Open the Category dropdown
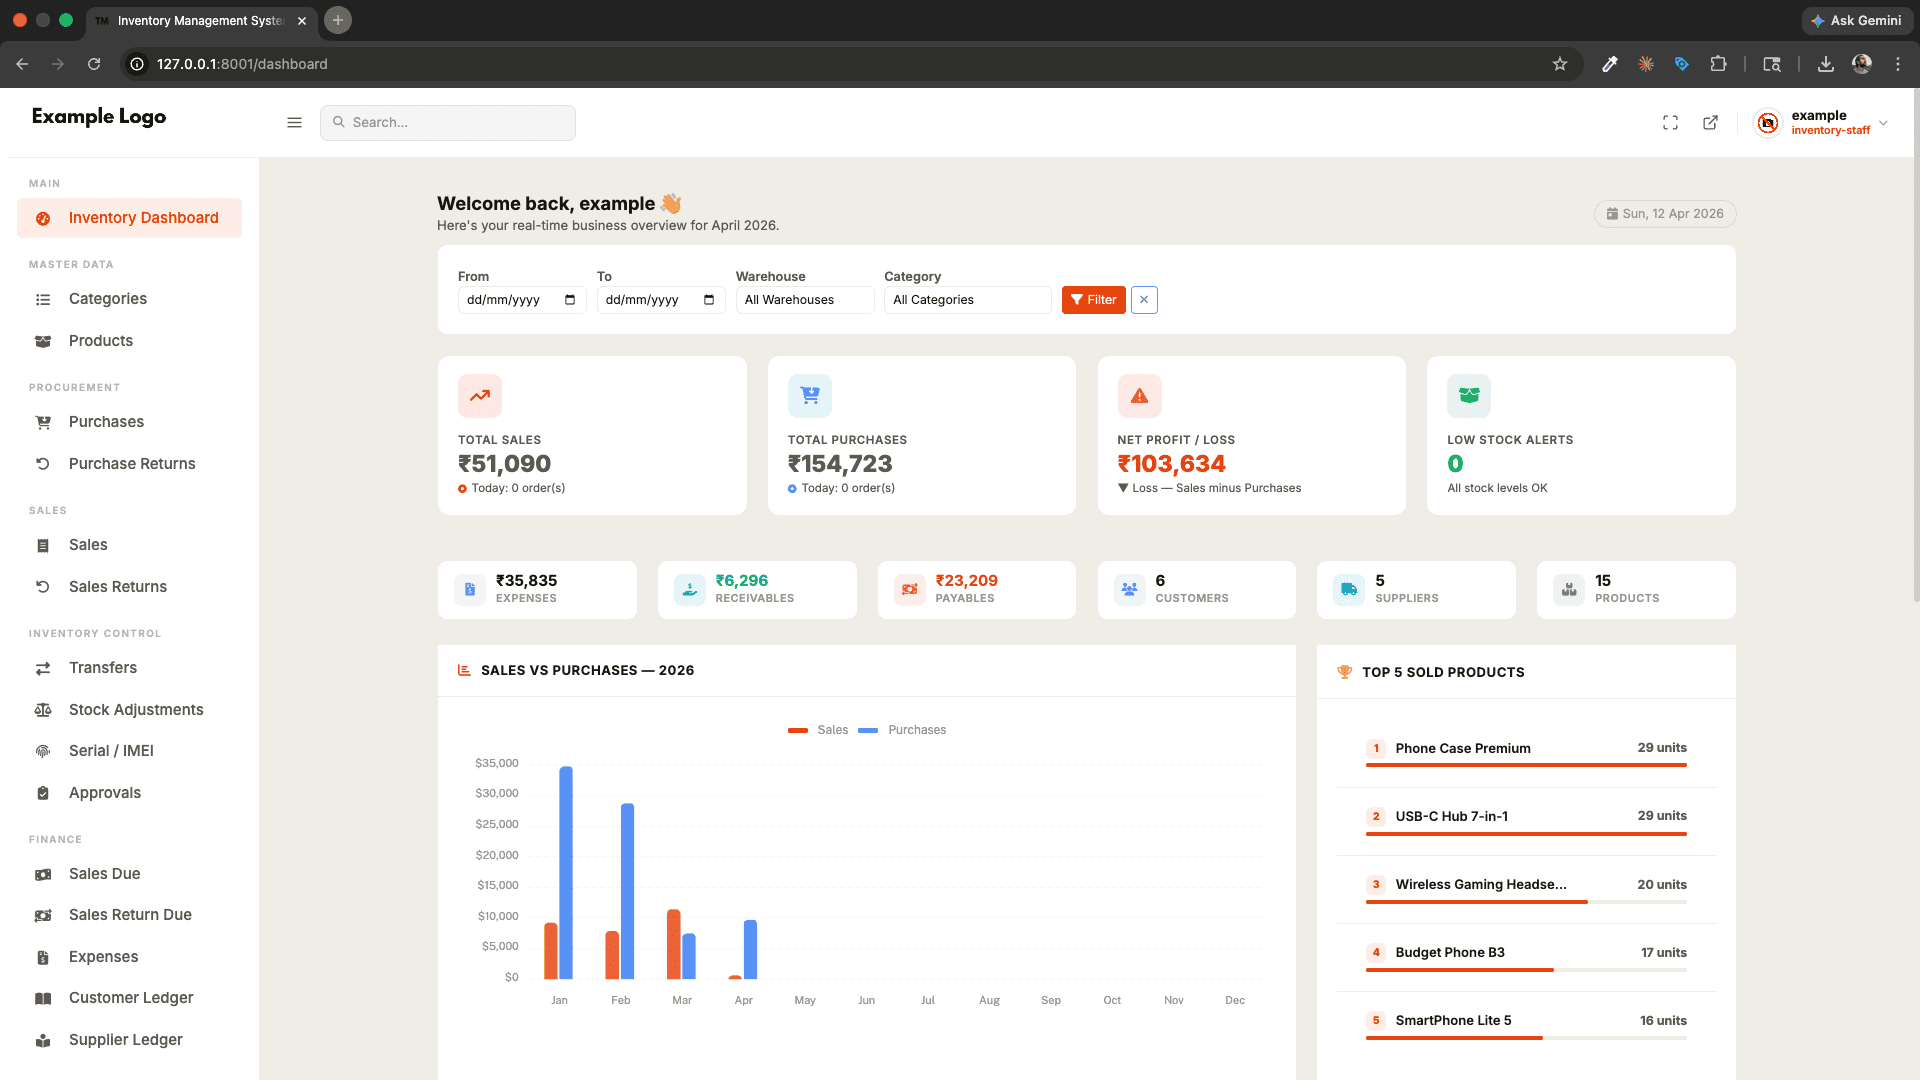Viewport: 1920px width, 1080px height. pyautogui.click(x=967, y=300)
